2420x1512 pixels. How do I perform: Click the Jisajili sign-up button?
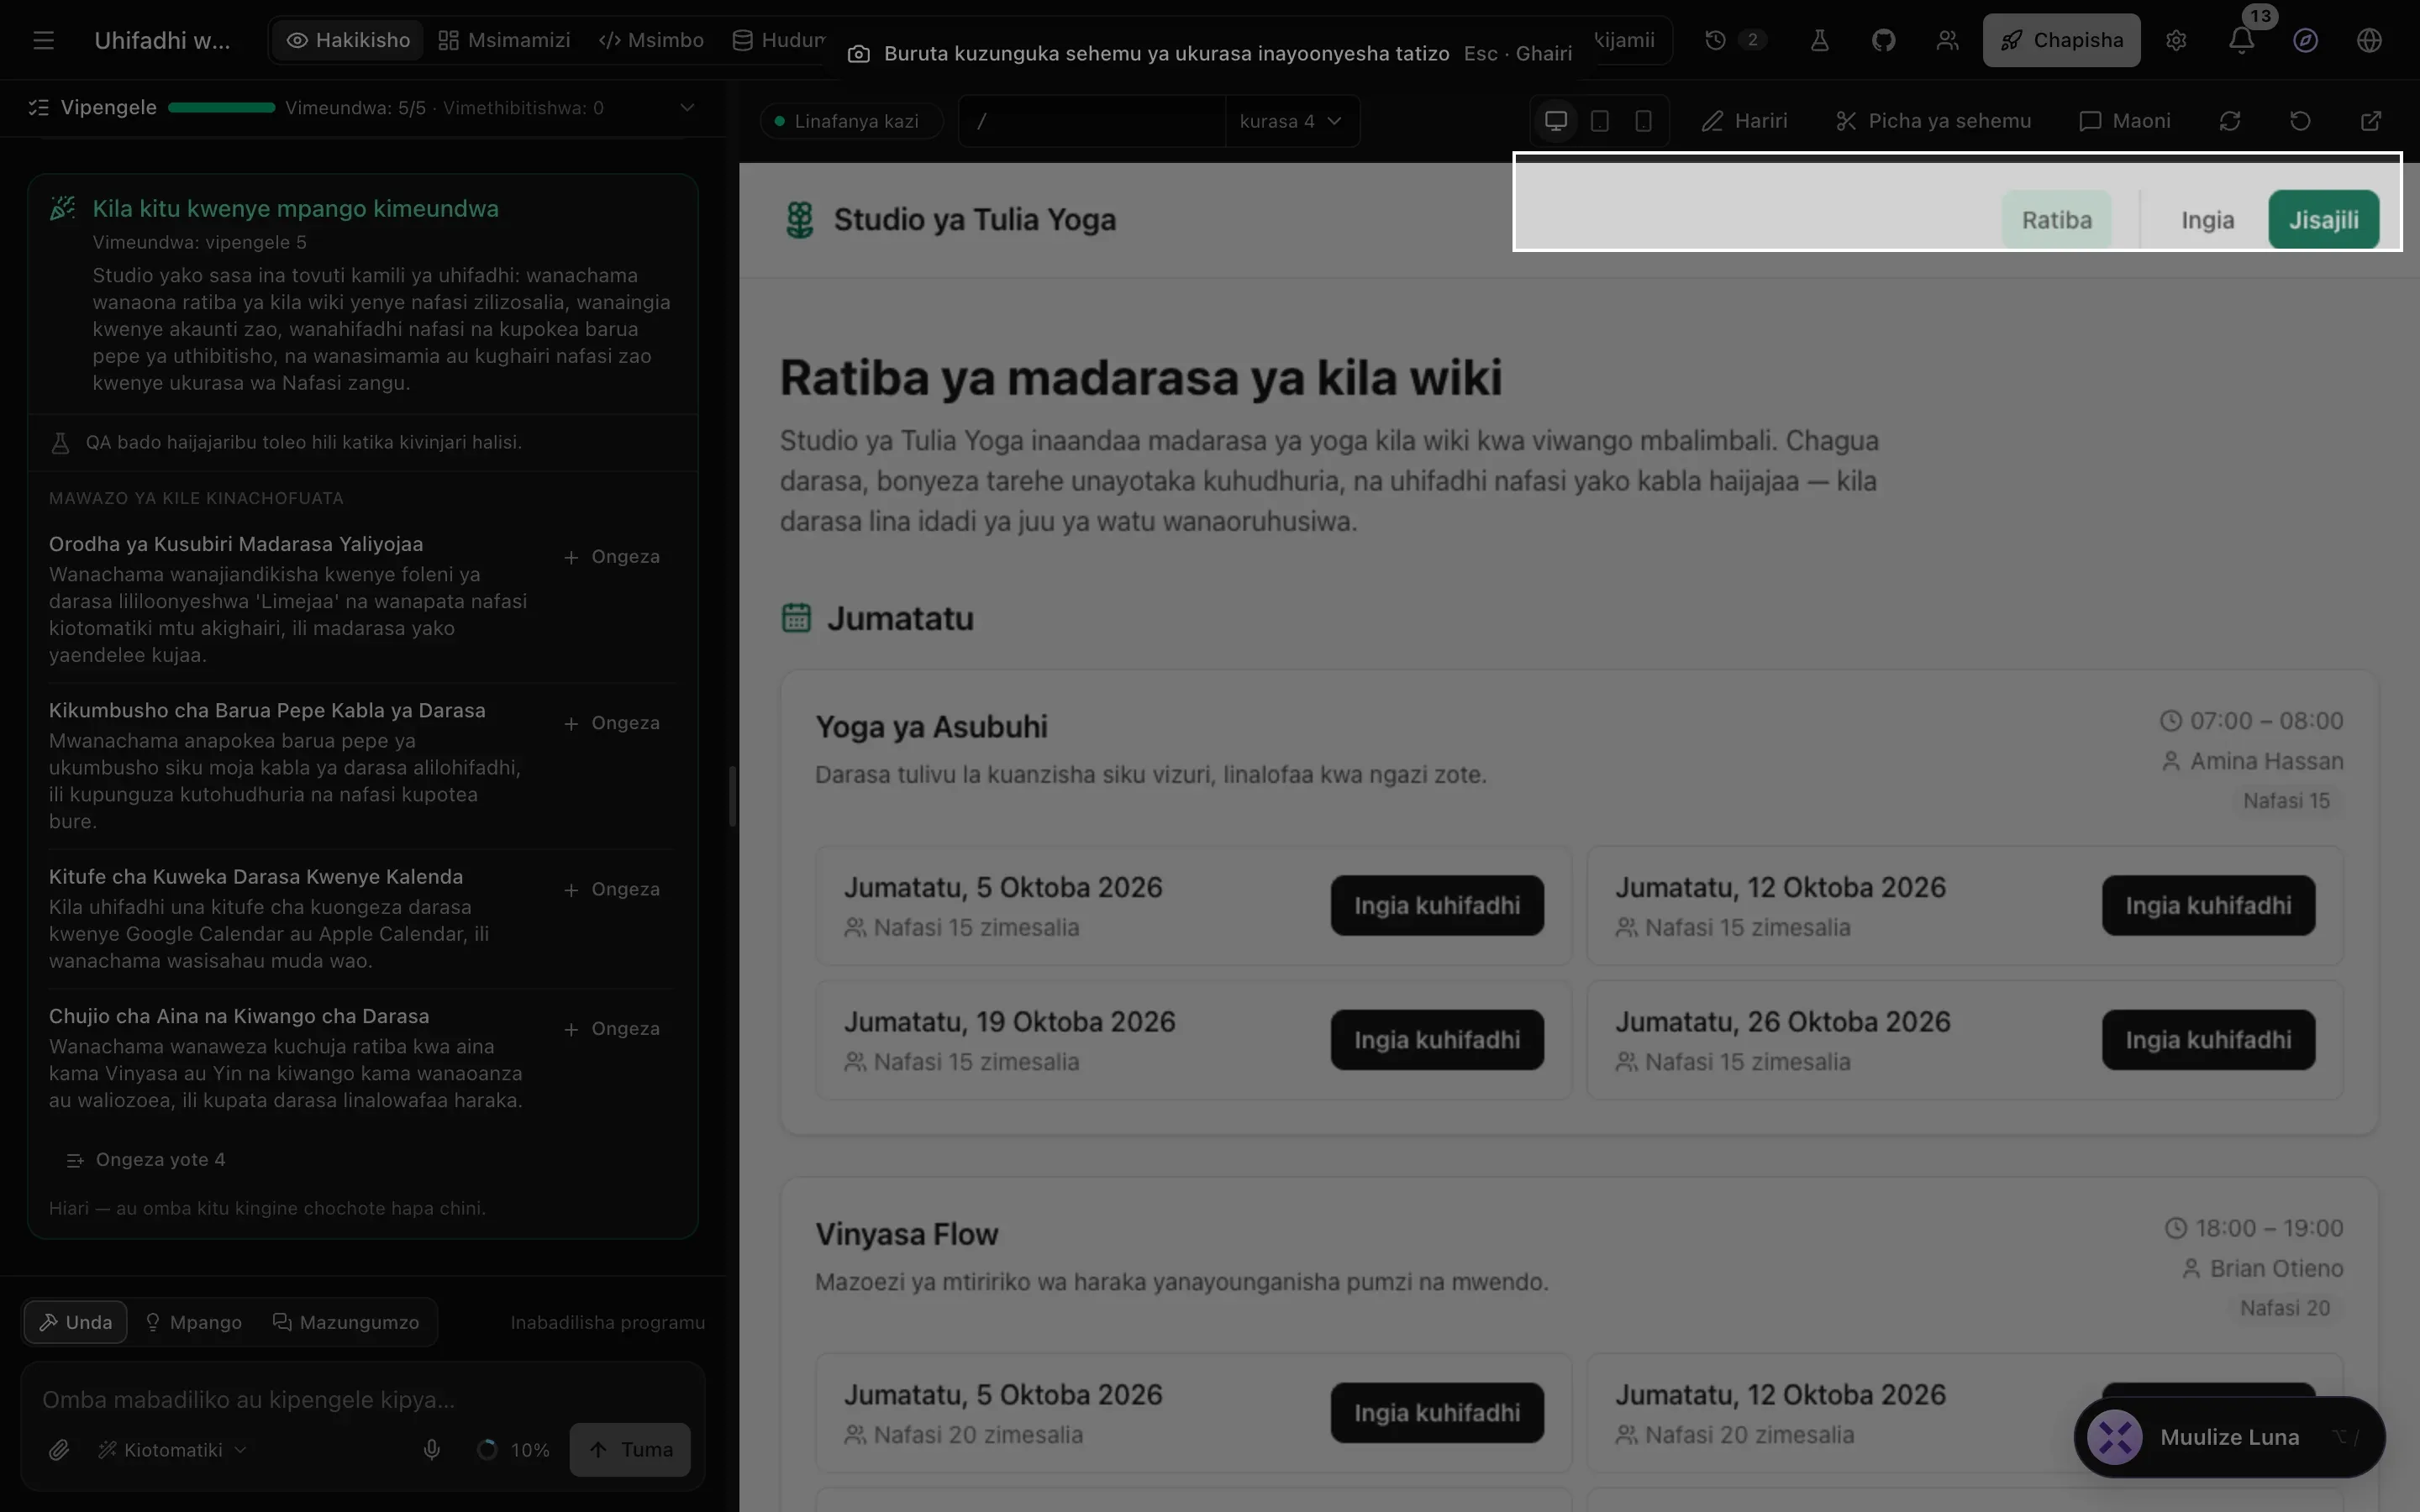(x=2323, y=220)
